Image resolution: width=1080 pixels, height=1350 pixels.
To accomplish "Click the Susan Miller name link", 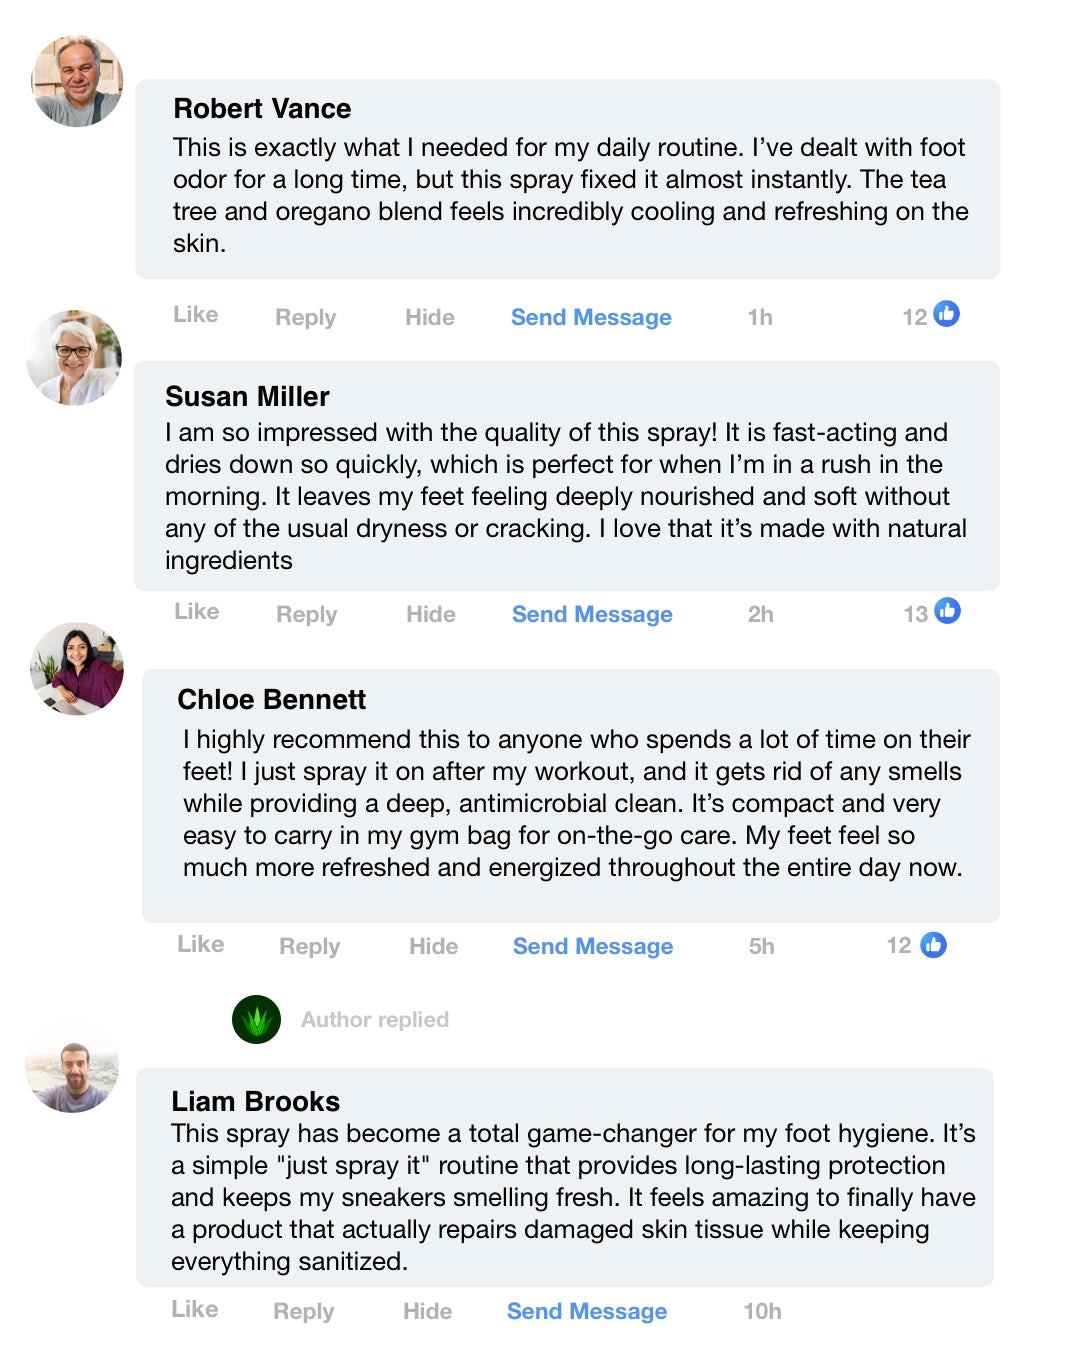I will click(x=247, y=397).
